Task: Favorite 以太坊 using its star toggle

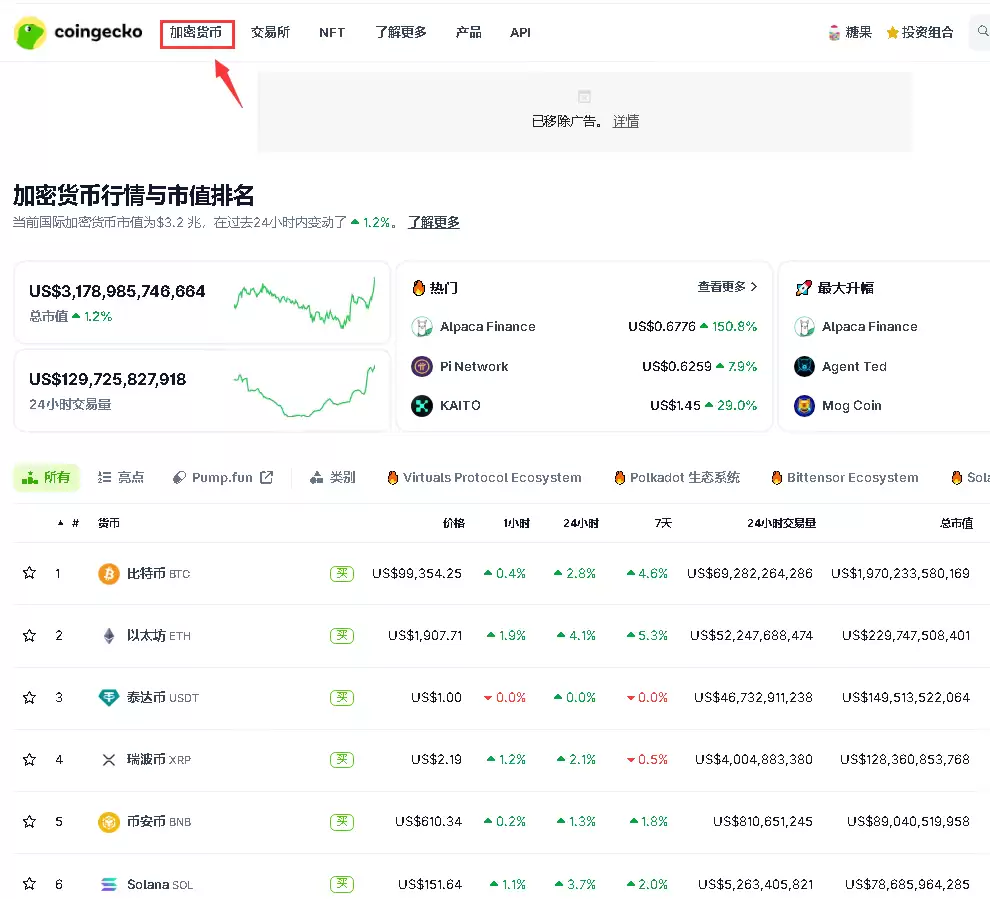Action: point(29,635)
